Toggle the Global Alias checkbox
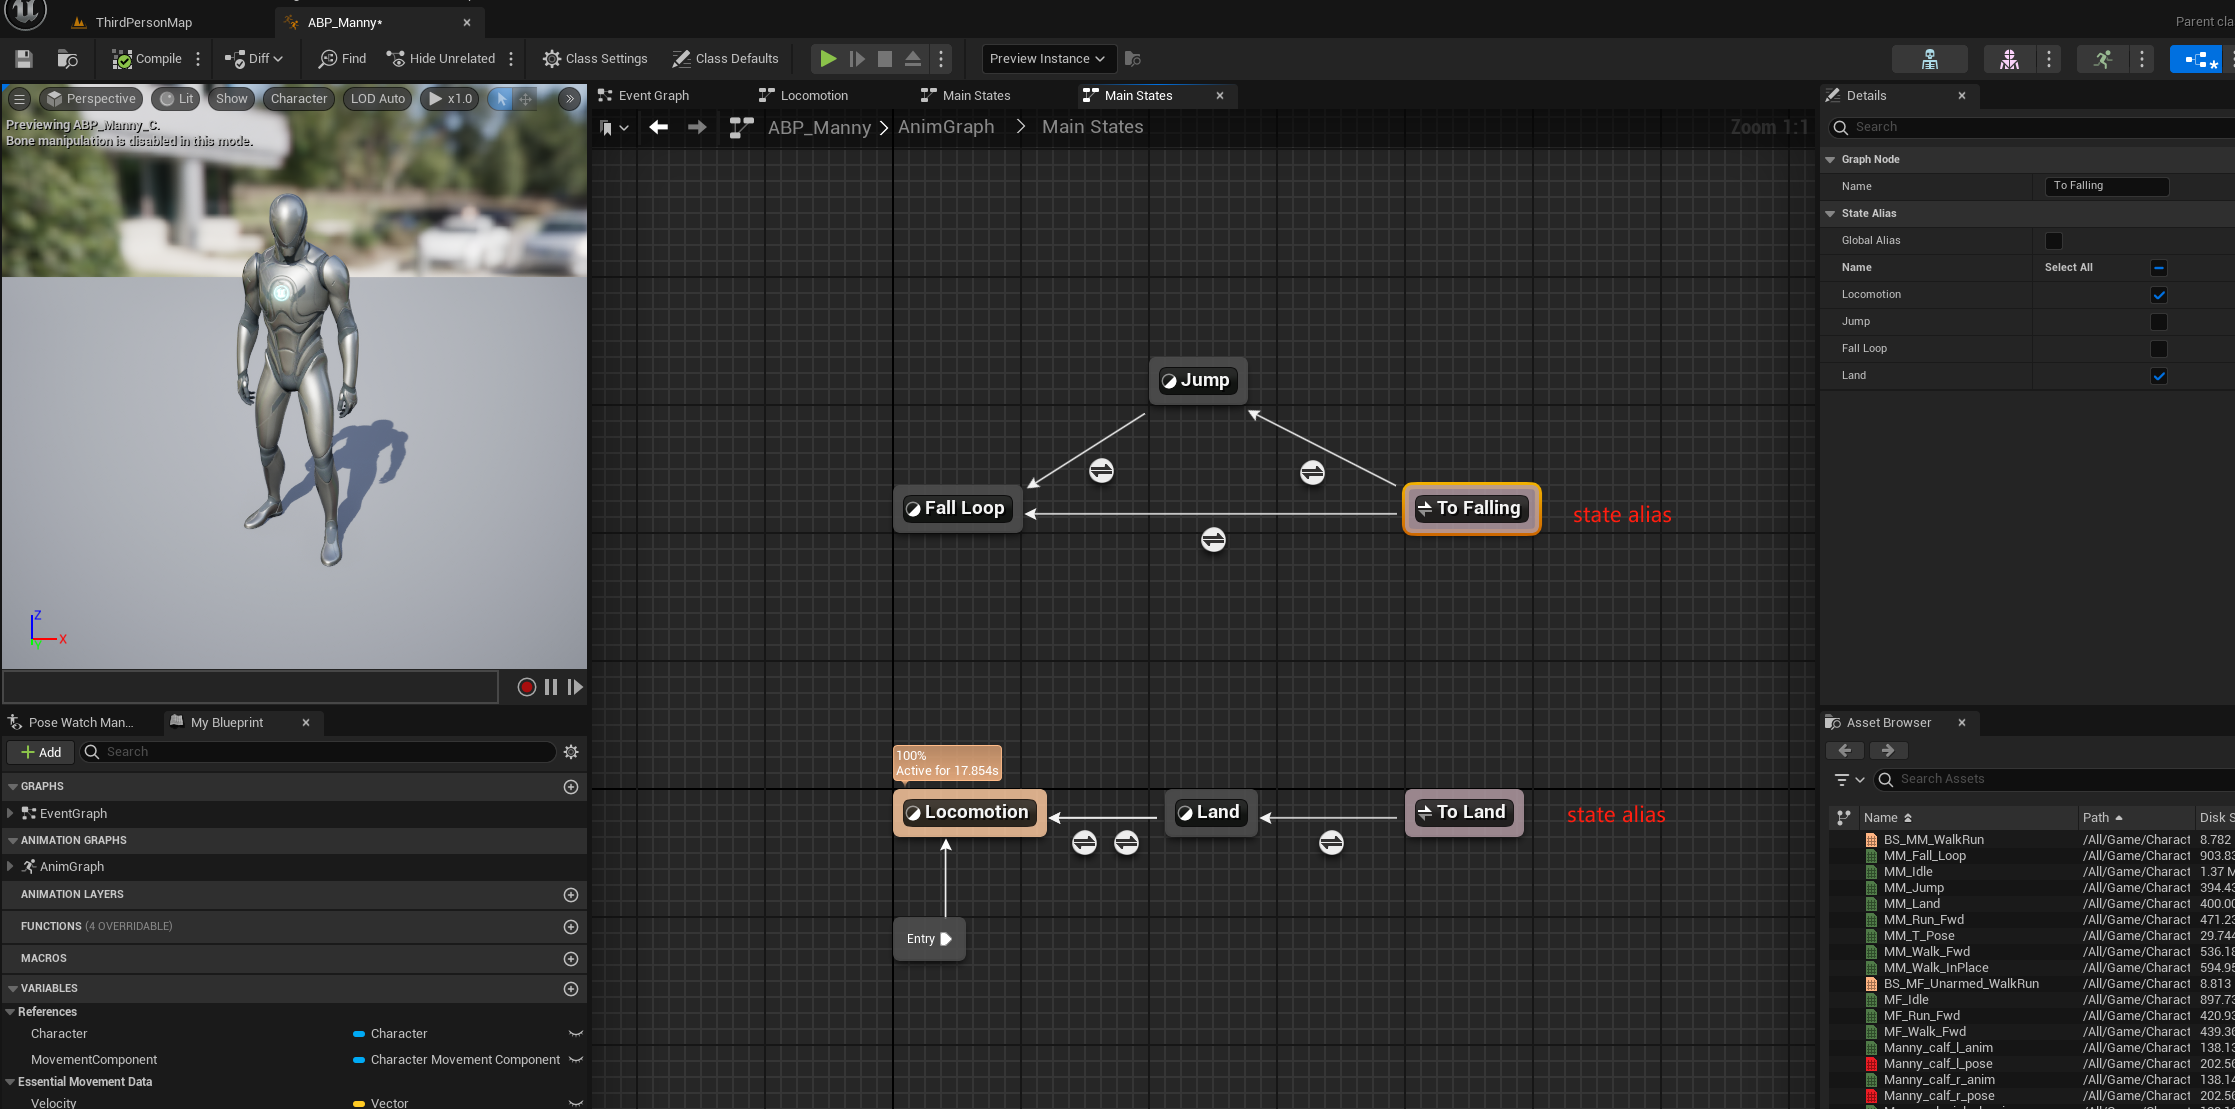The width and height of the screenshot is (2235, 1109). coord(2054,241)
